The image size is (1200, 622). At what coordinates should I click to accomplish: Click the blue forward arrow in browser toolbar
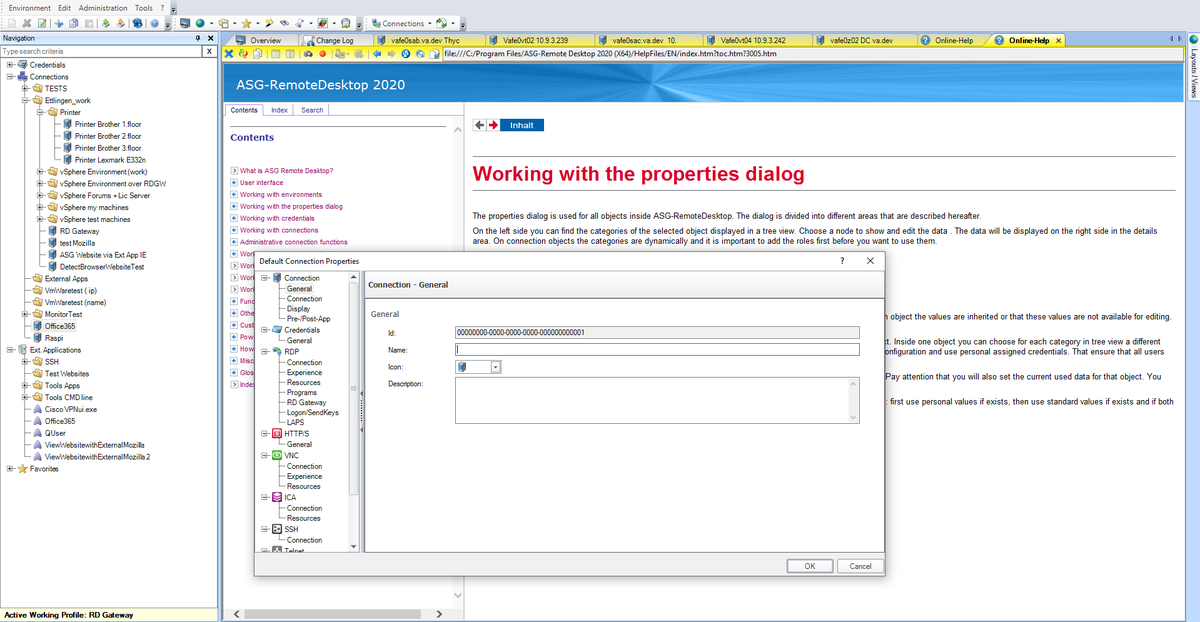pos(392,53)
